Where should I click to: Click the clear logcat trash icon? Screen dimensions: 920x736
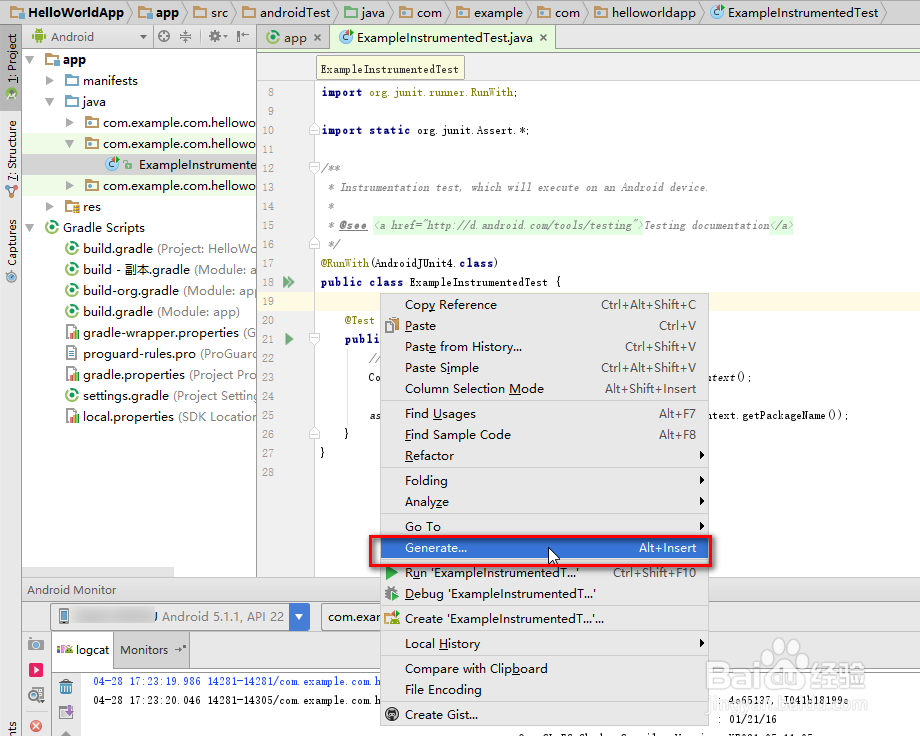66,686
